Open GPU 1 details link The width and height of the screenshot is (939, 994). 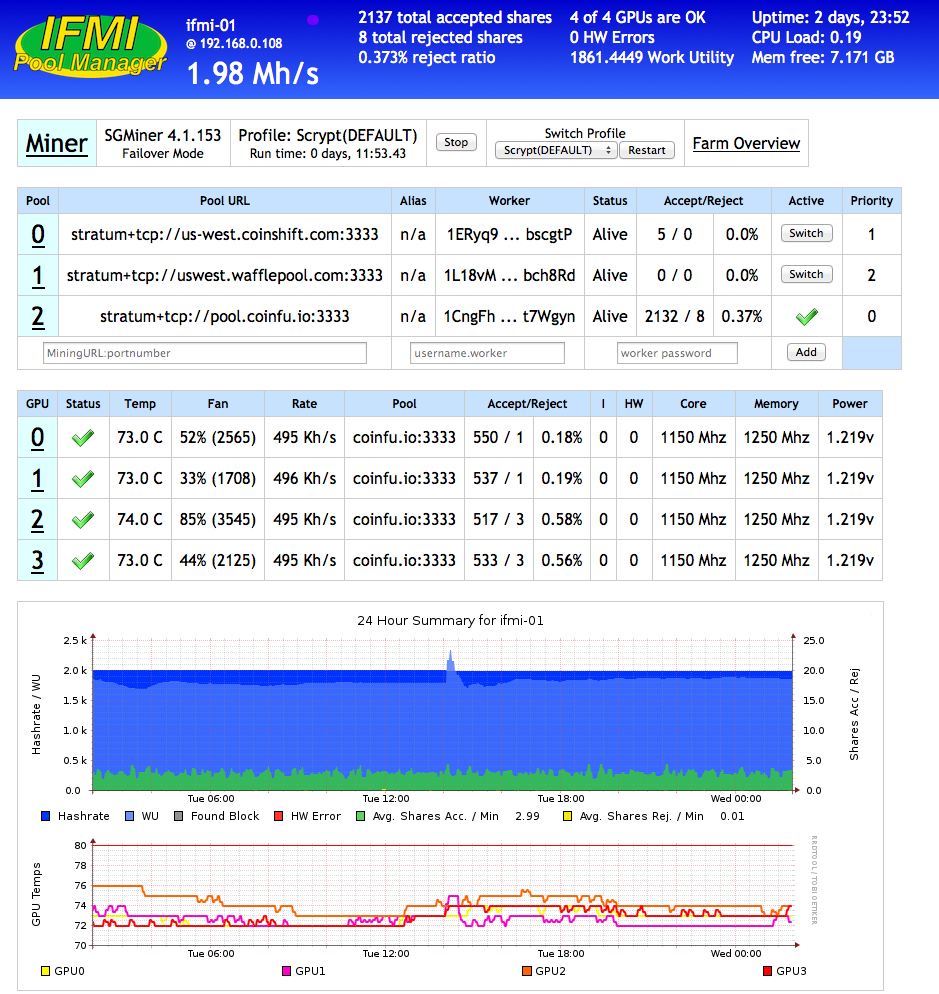click(x=37, y=479)
